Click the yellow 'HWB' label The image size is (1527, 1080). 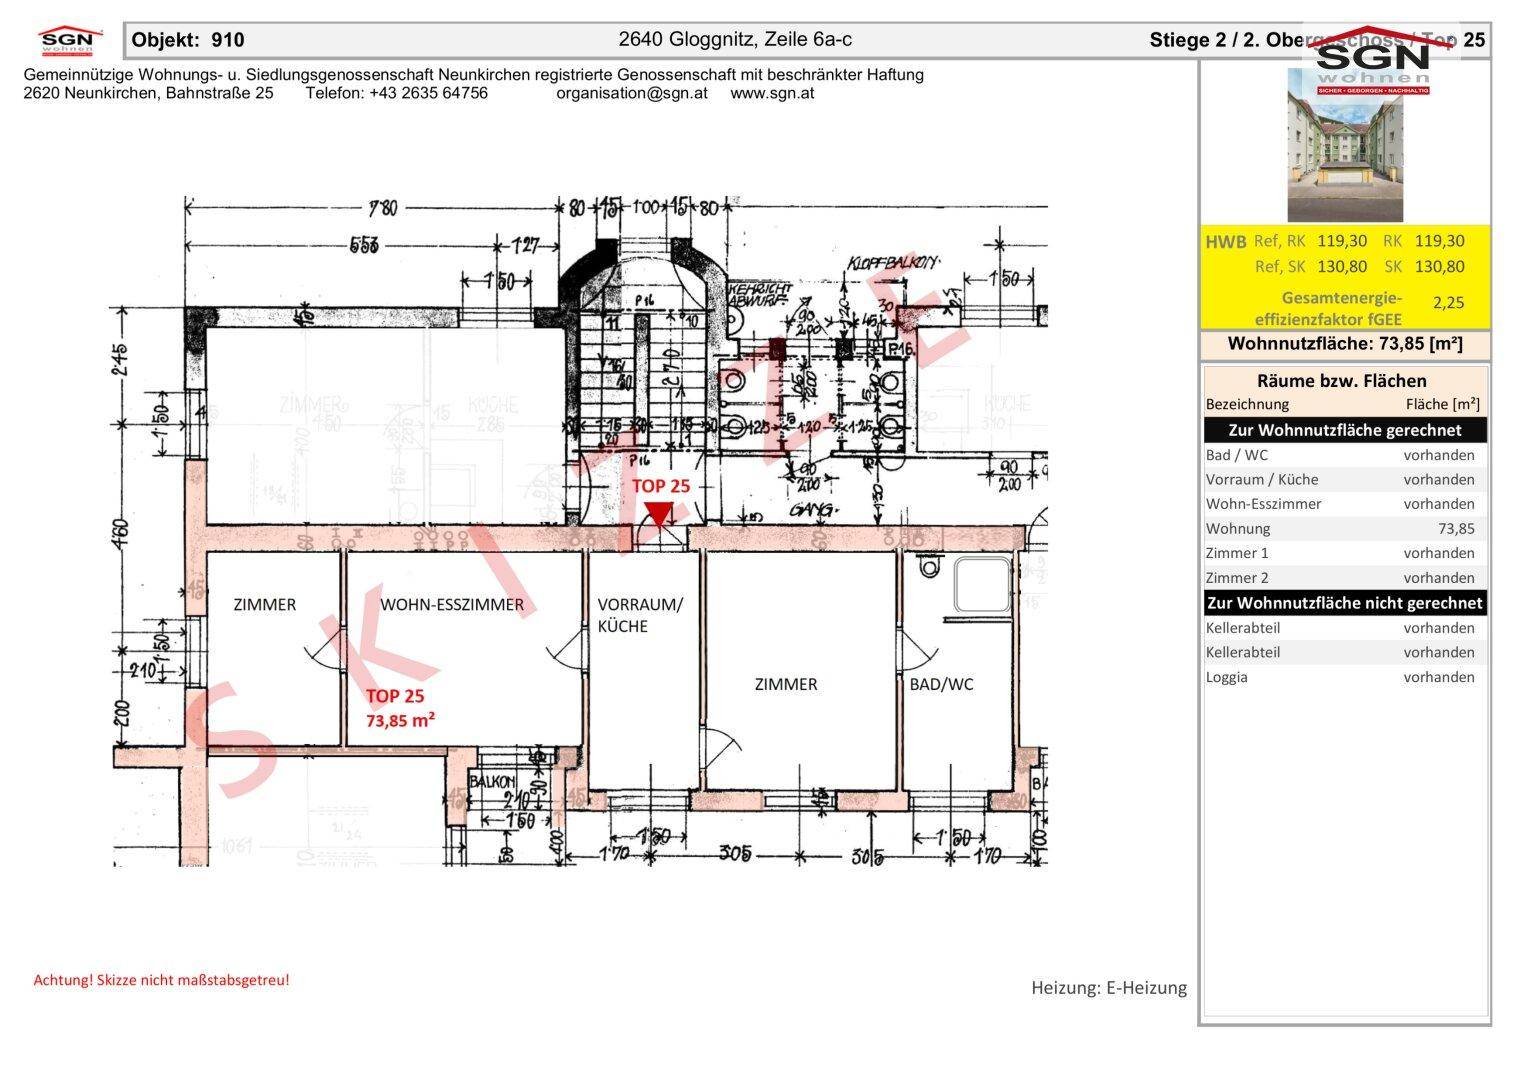point(1225,241)
